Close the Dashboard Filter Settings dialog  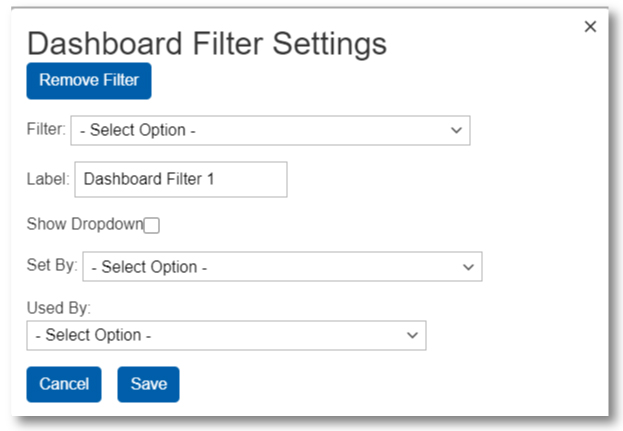[x=590, y=27]
